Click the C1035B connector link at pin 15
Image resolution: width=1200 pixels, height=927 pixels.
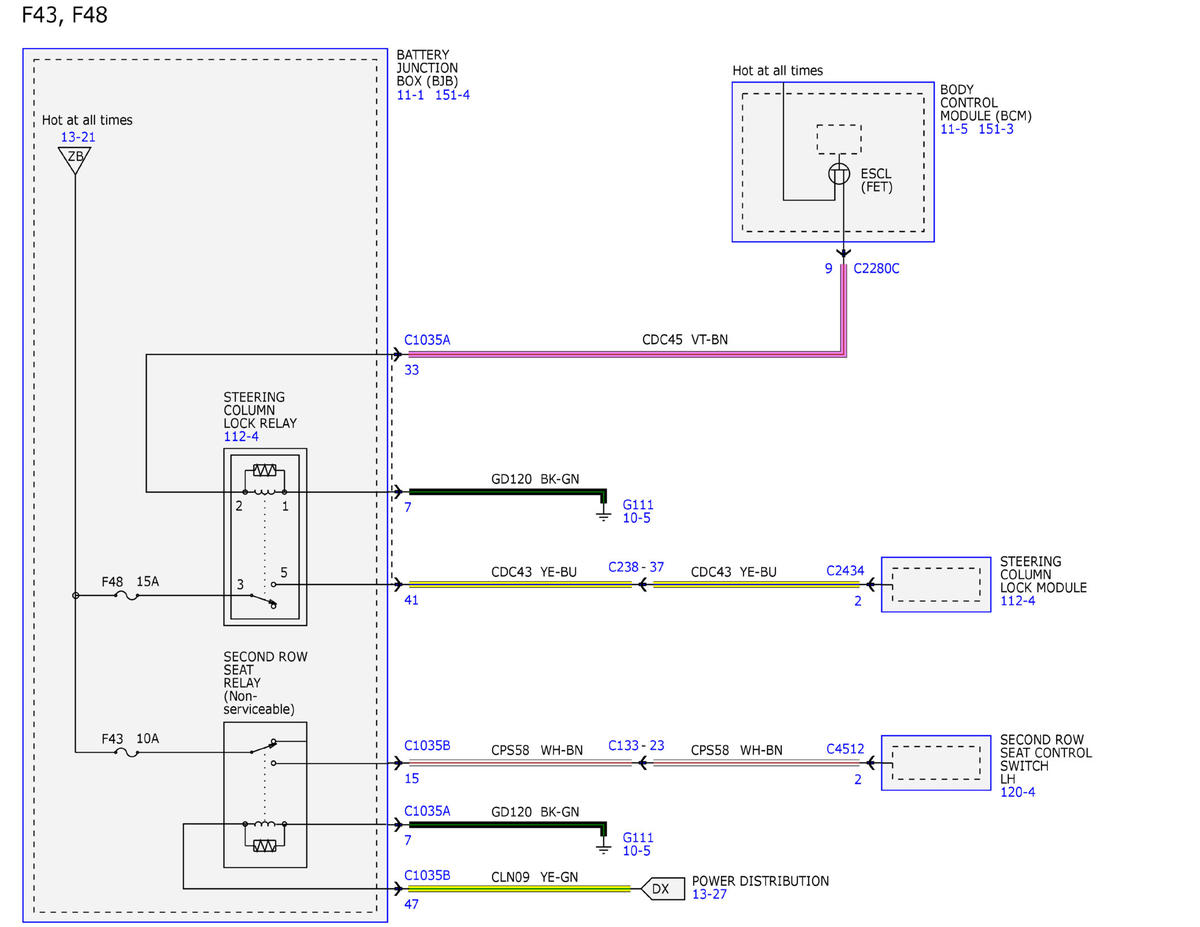tap(428, 745)
